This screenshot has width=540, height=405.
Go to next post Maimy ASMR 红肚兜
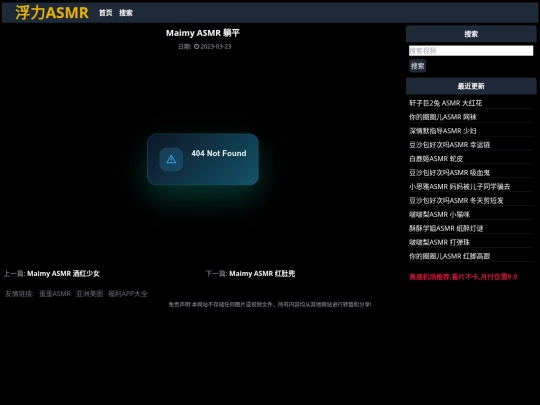click(x=262, y=273)
